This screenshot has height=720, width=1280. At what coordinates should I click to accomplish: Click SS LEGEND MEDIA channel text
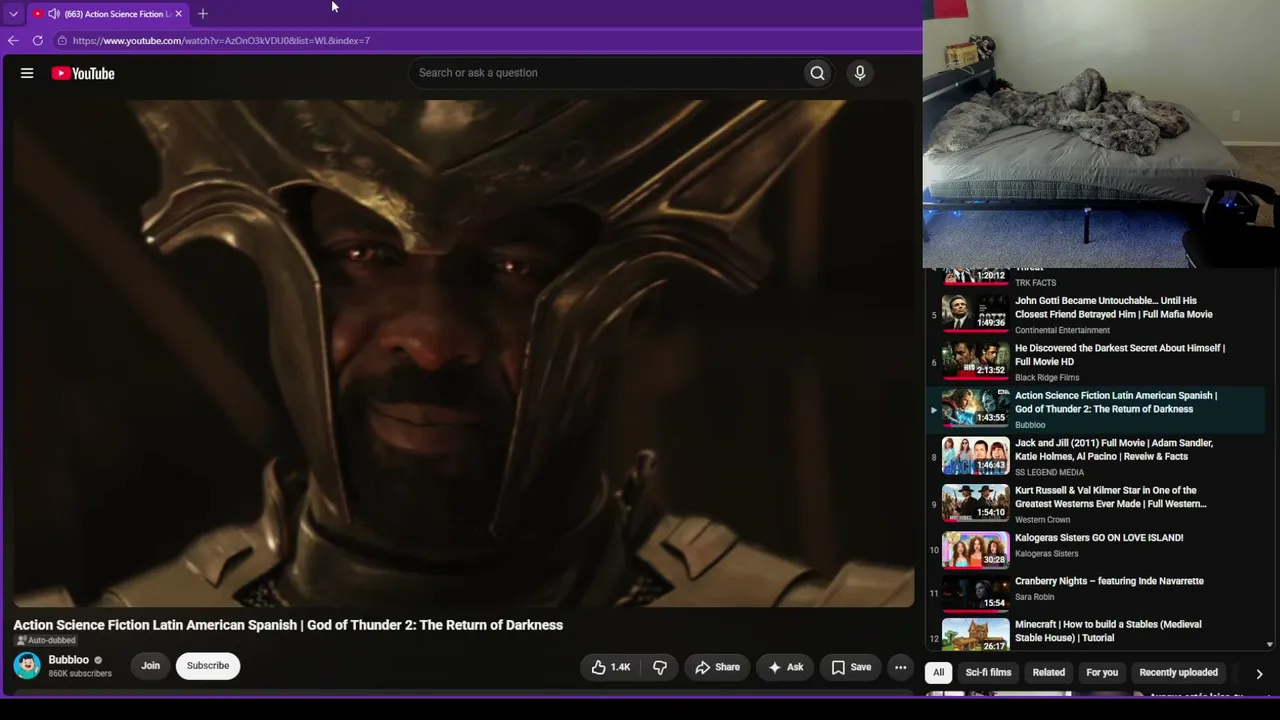(1049, 472)
